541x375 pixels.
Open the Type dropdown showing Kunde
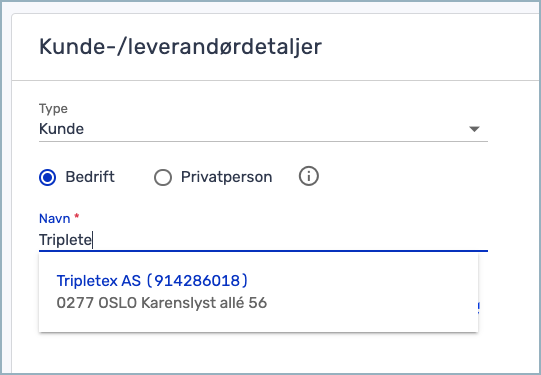click(x=263, y=129)
